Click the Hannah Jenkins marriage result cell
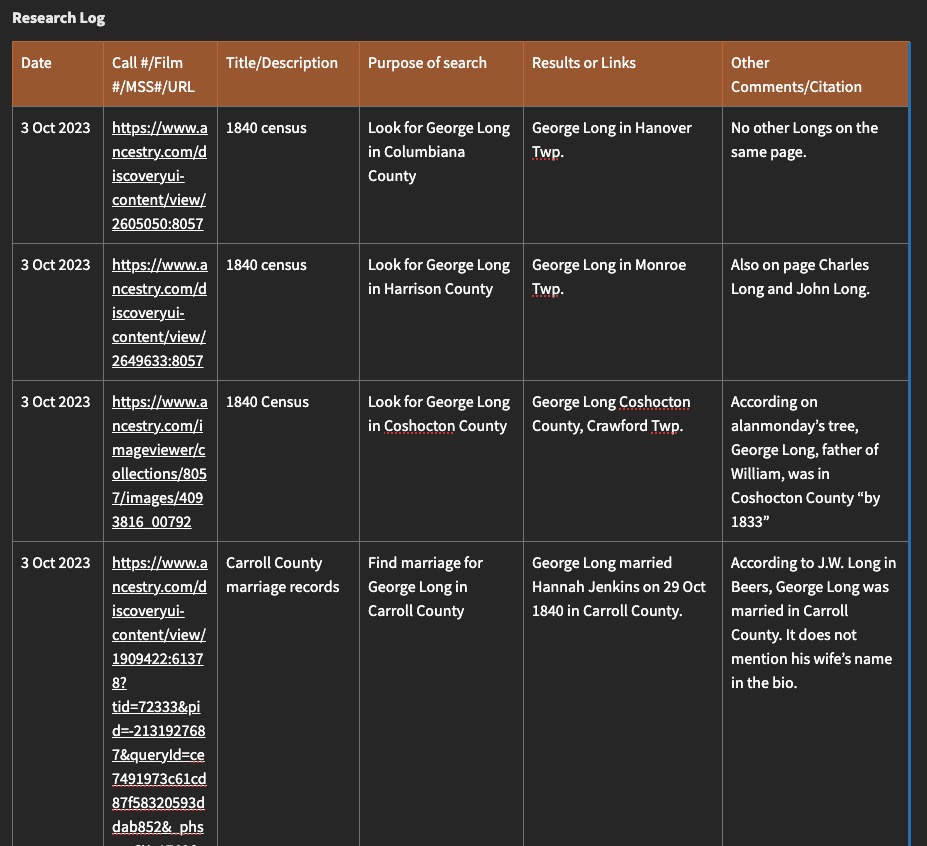The width and height of the screenshot is (927, 846). click(618, 587)
